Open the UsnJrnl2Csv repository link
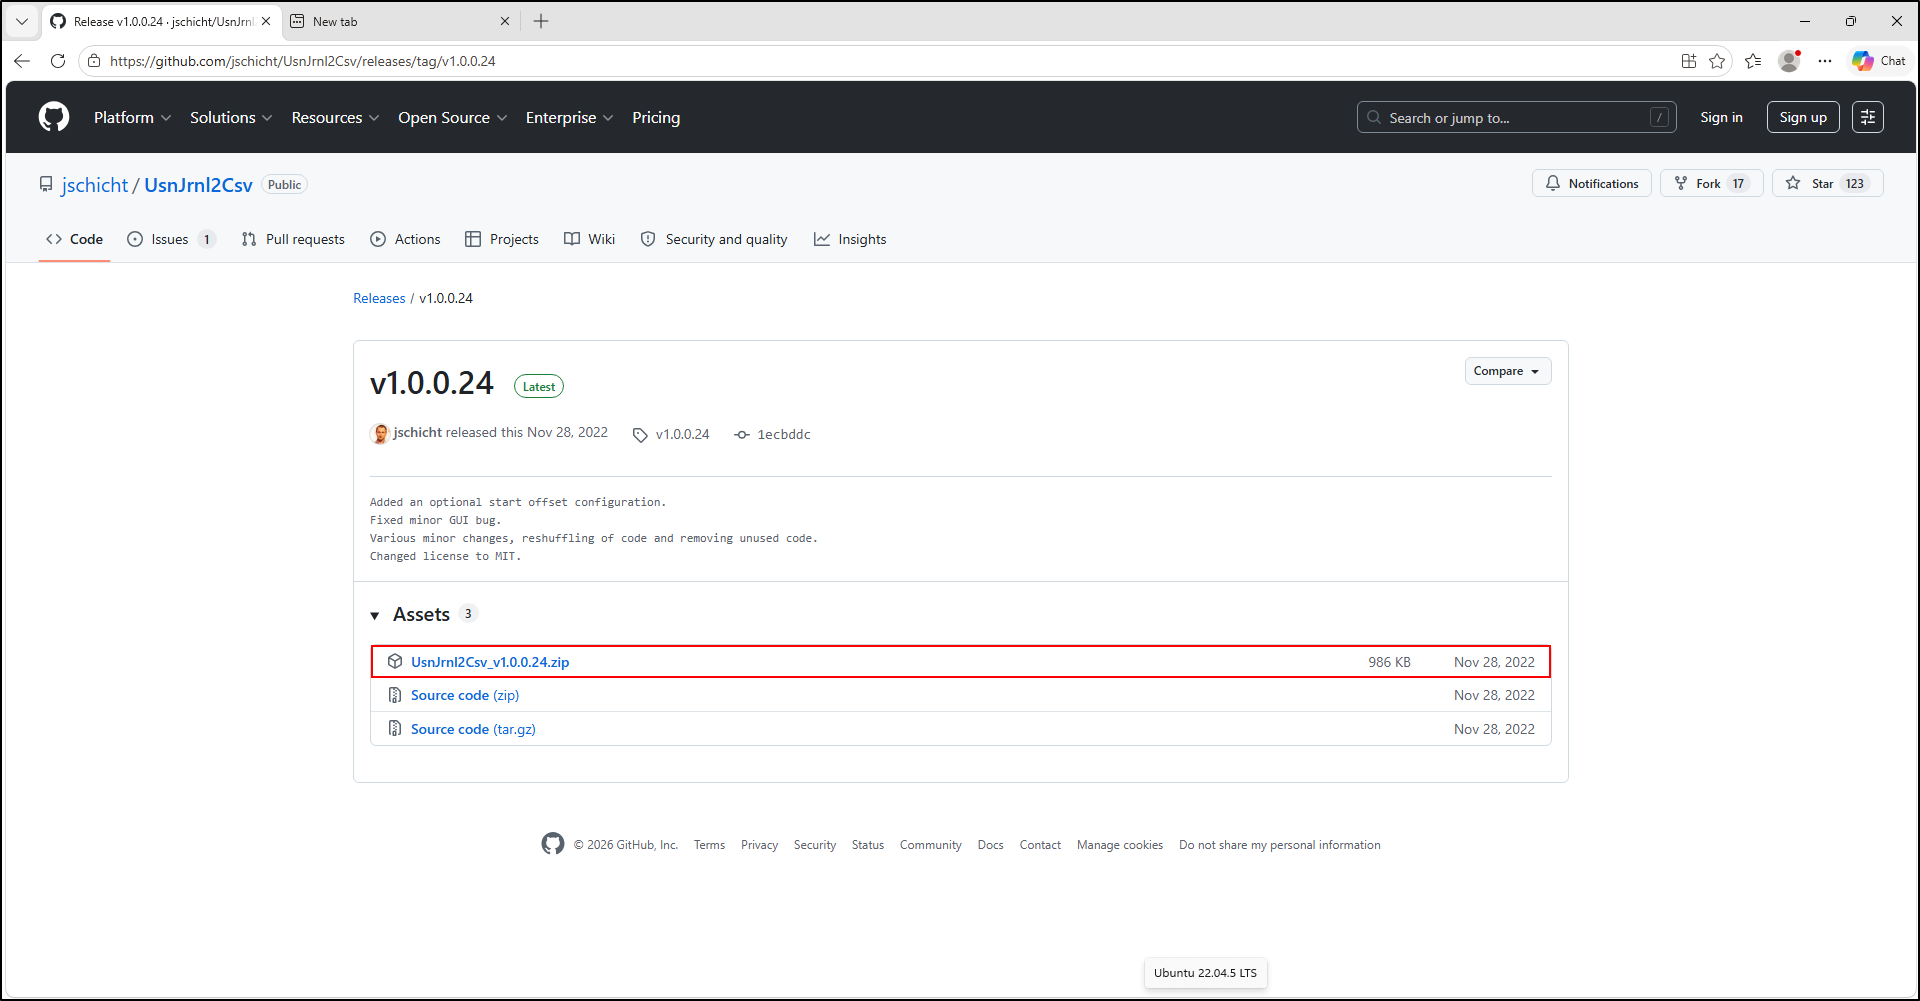The image size is (1920, 1001). click(198, 185)
